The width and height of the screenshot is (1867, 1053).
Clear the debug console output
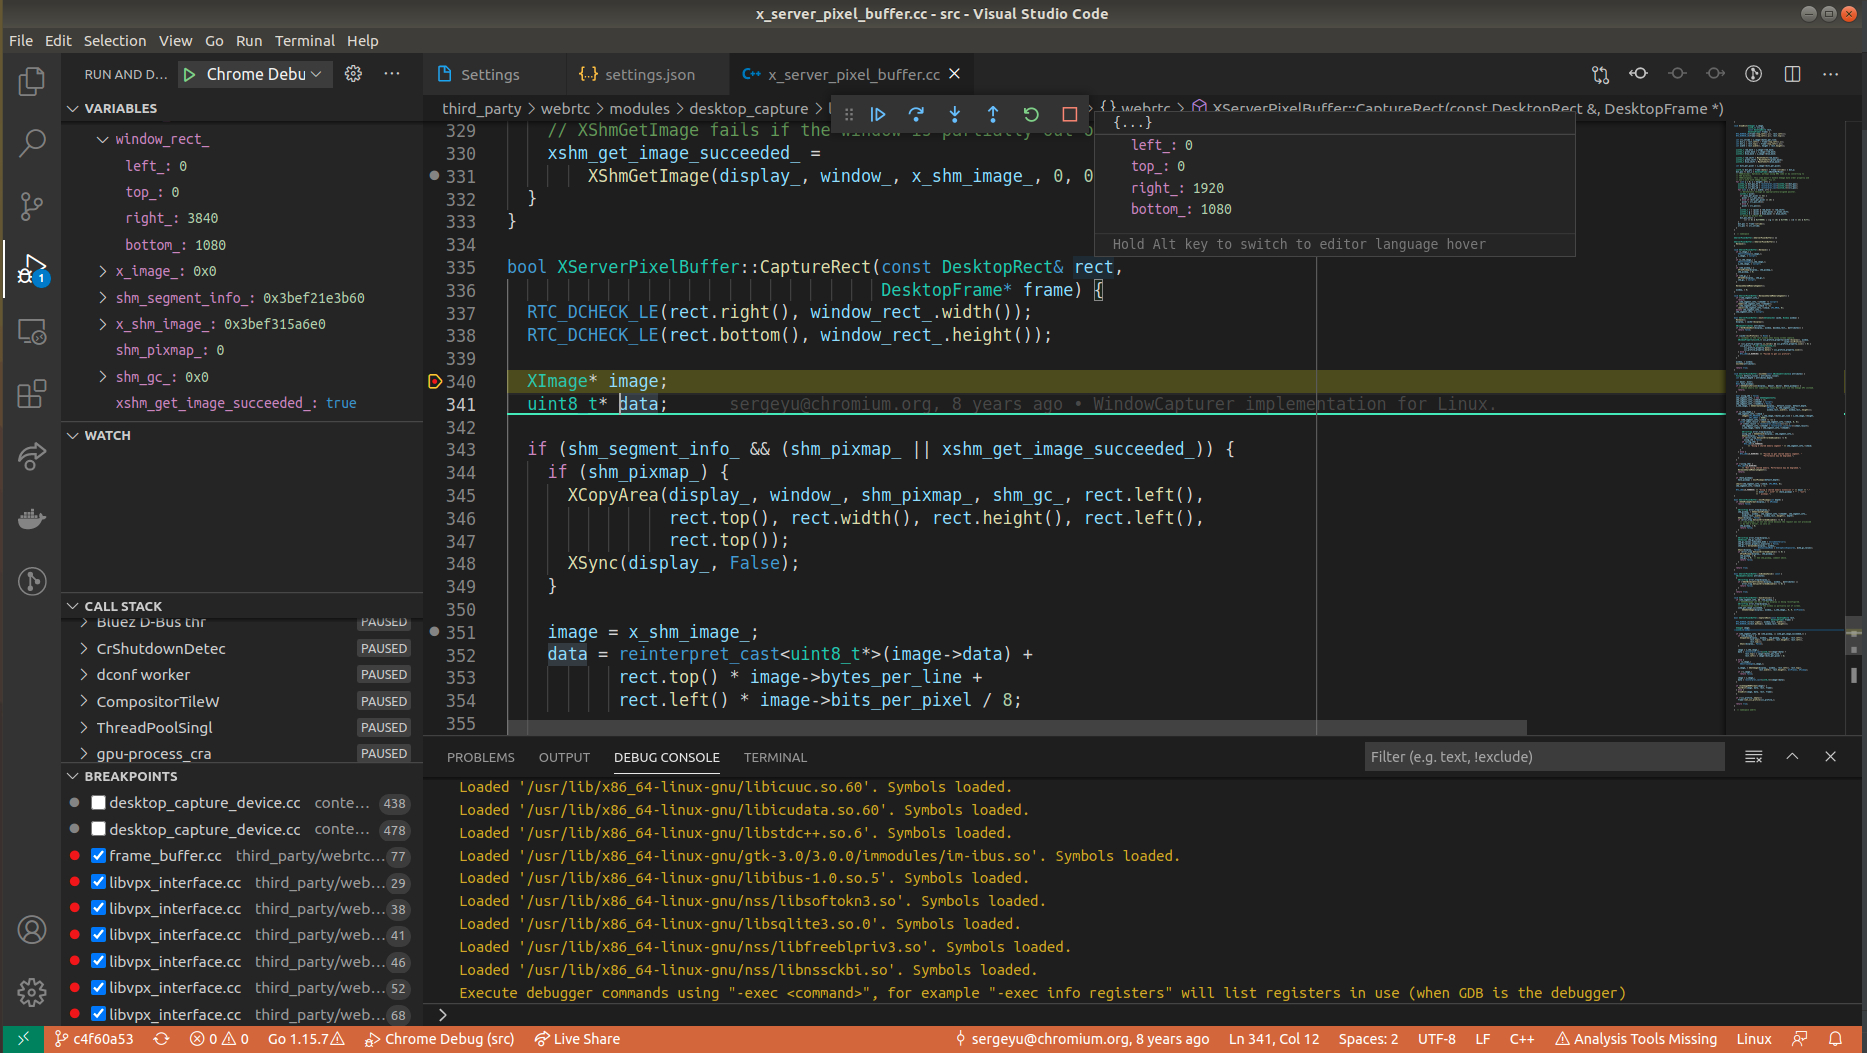click(x=1754, y=757)
